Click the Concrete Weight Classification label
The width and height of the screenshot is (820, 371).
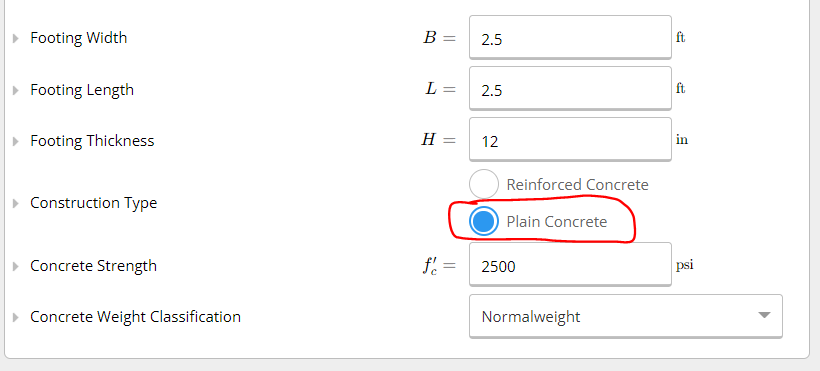135,317
